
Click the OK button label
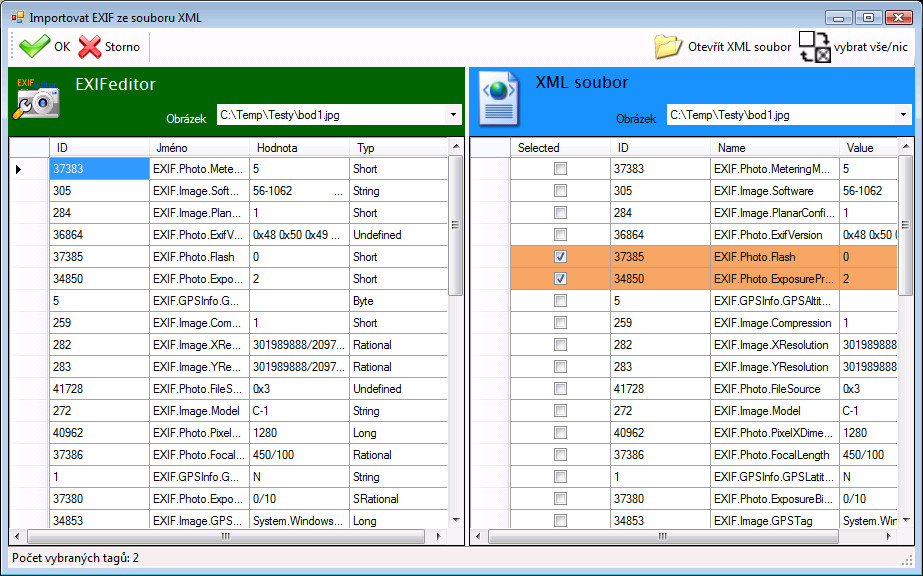coord(62,47)
